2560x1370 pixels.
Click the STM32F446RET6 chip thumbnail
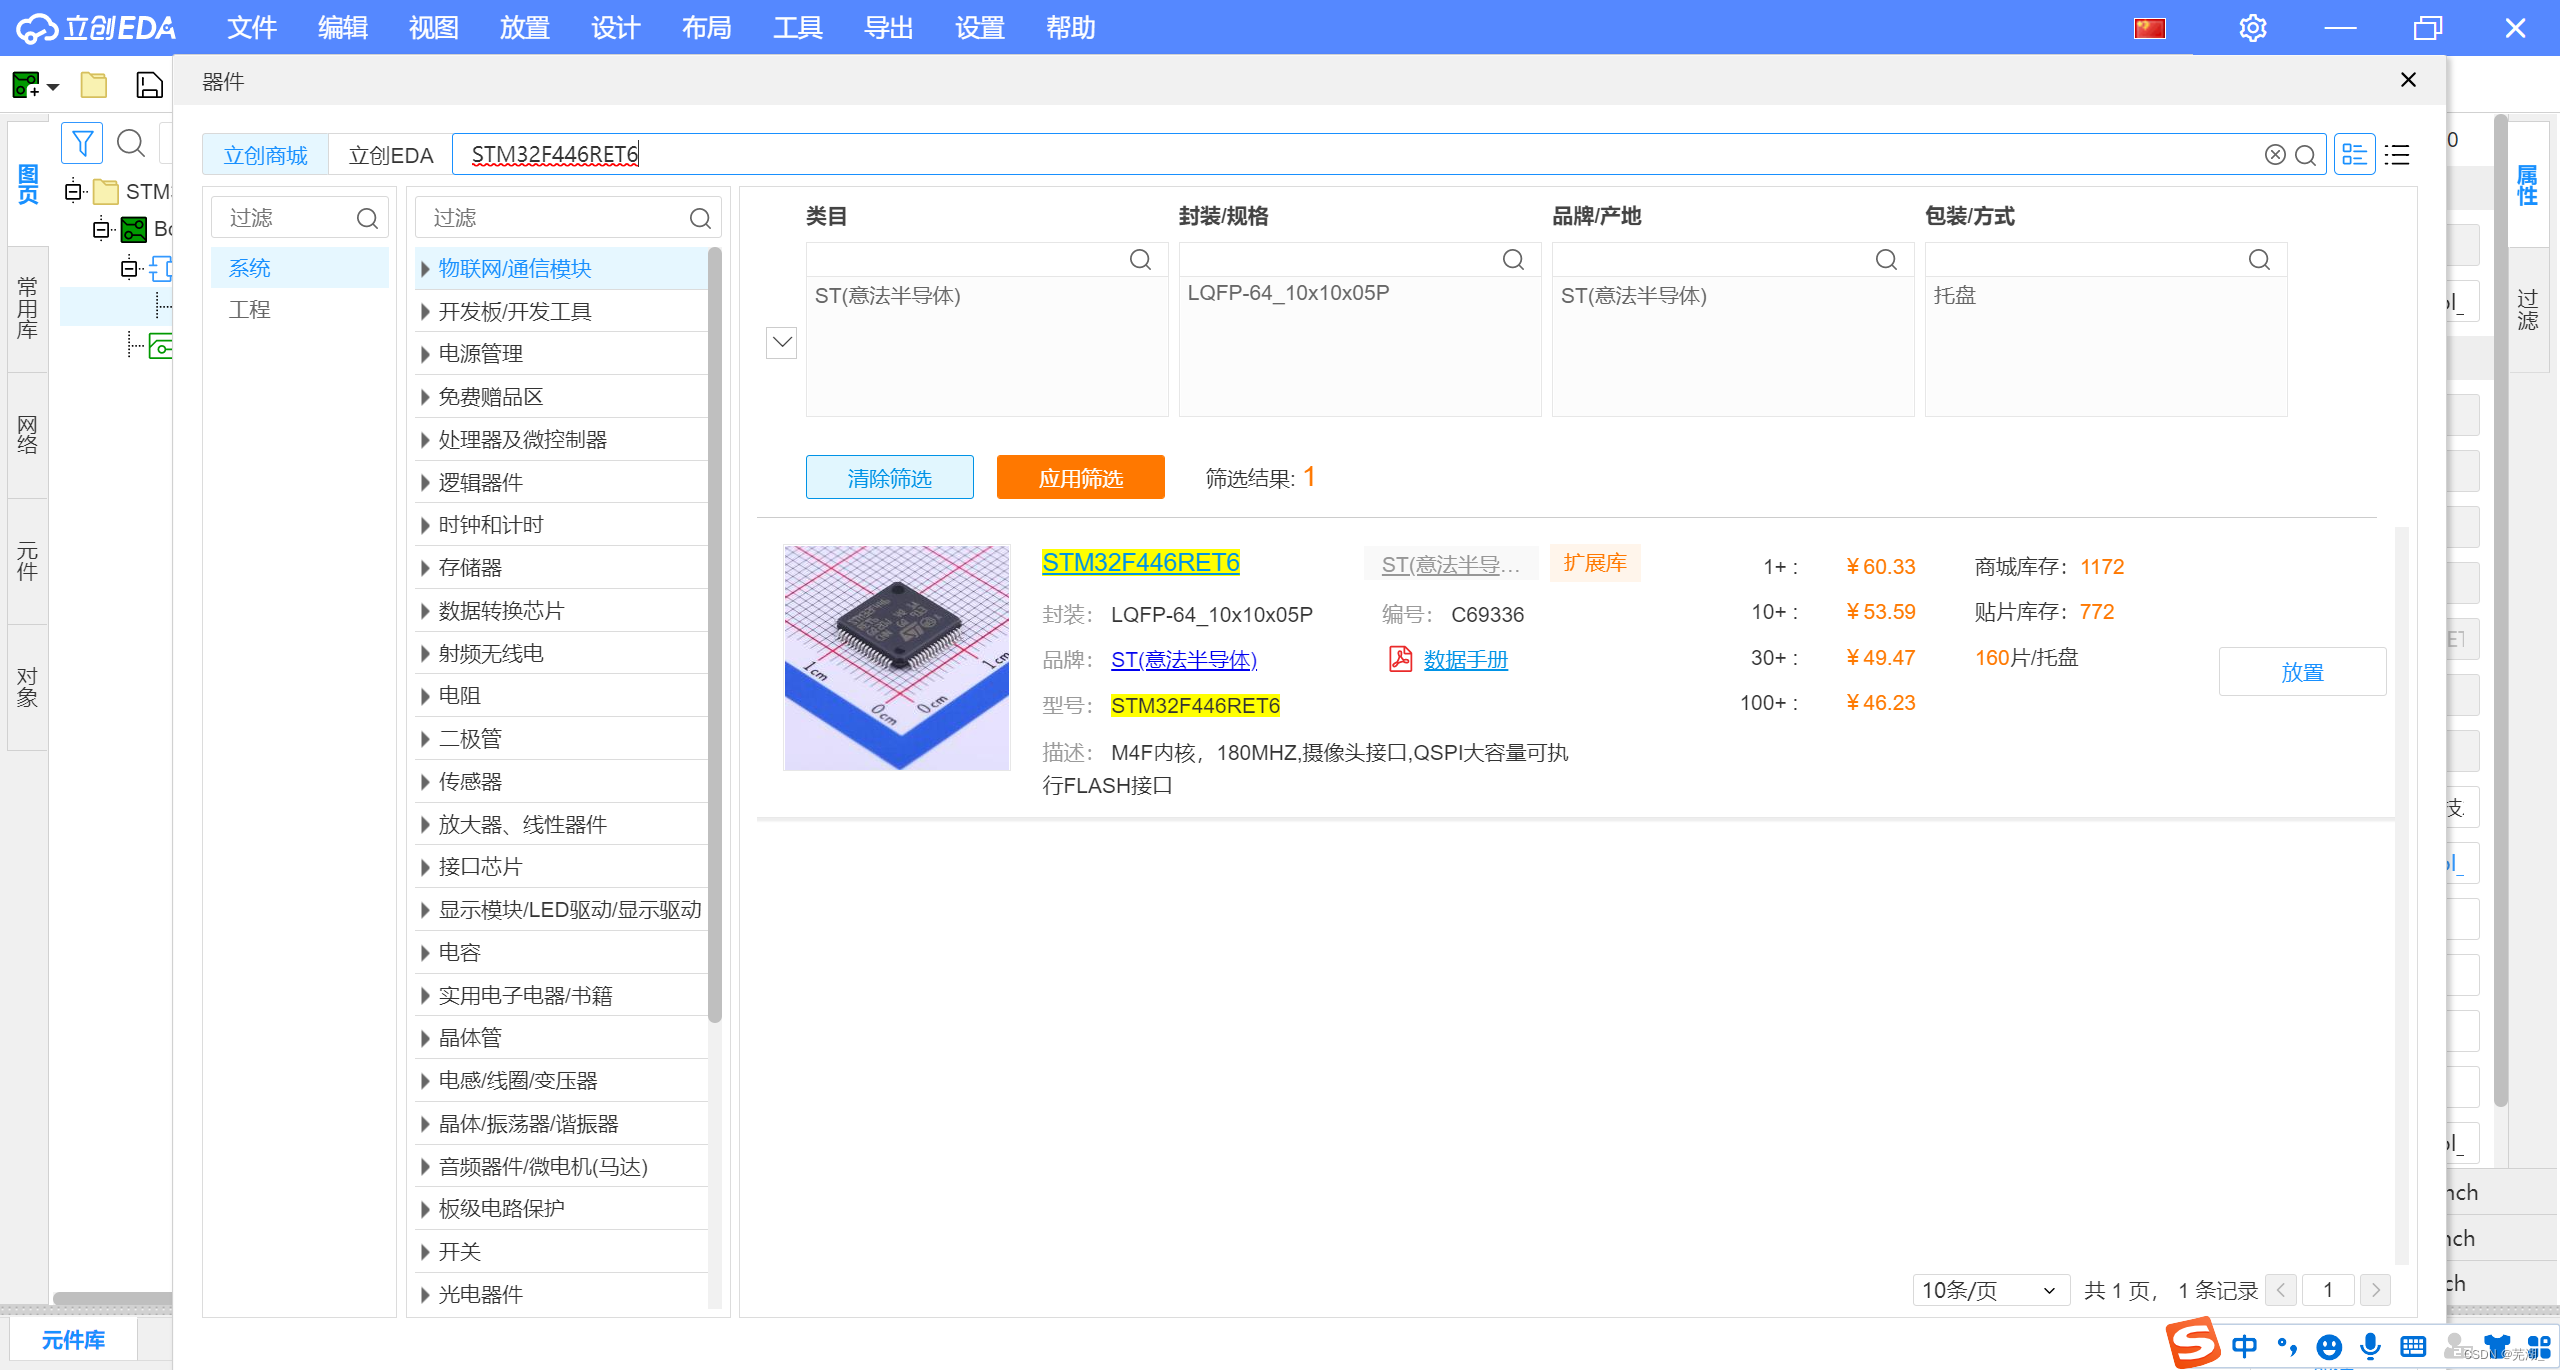pos(896,658)
